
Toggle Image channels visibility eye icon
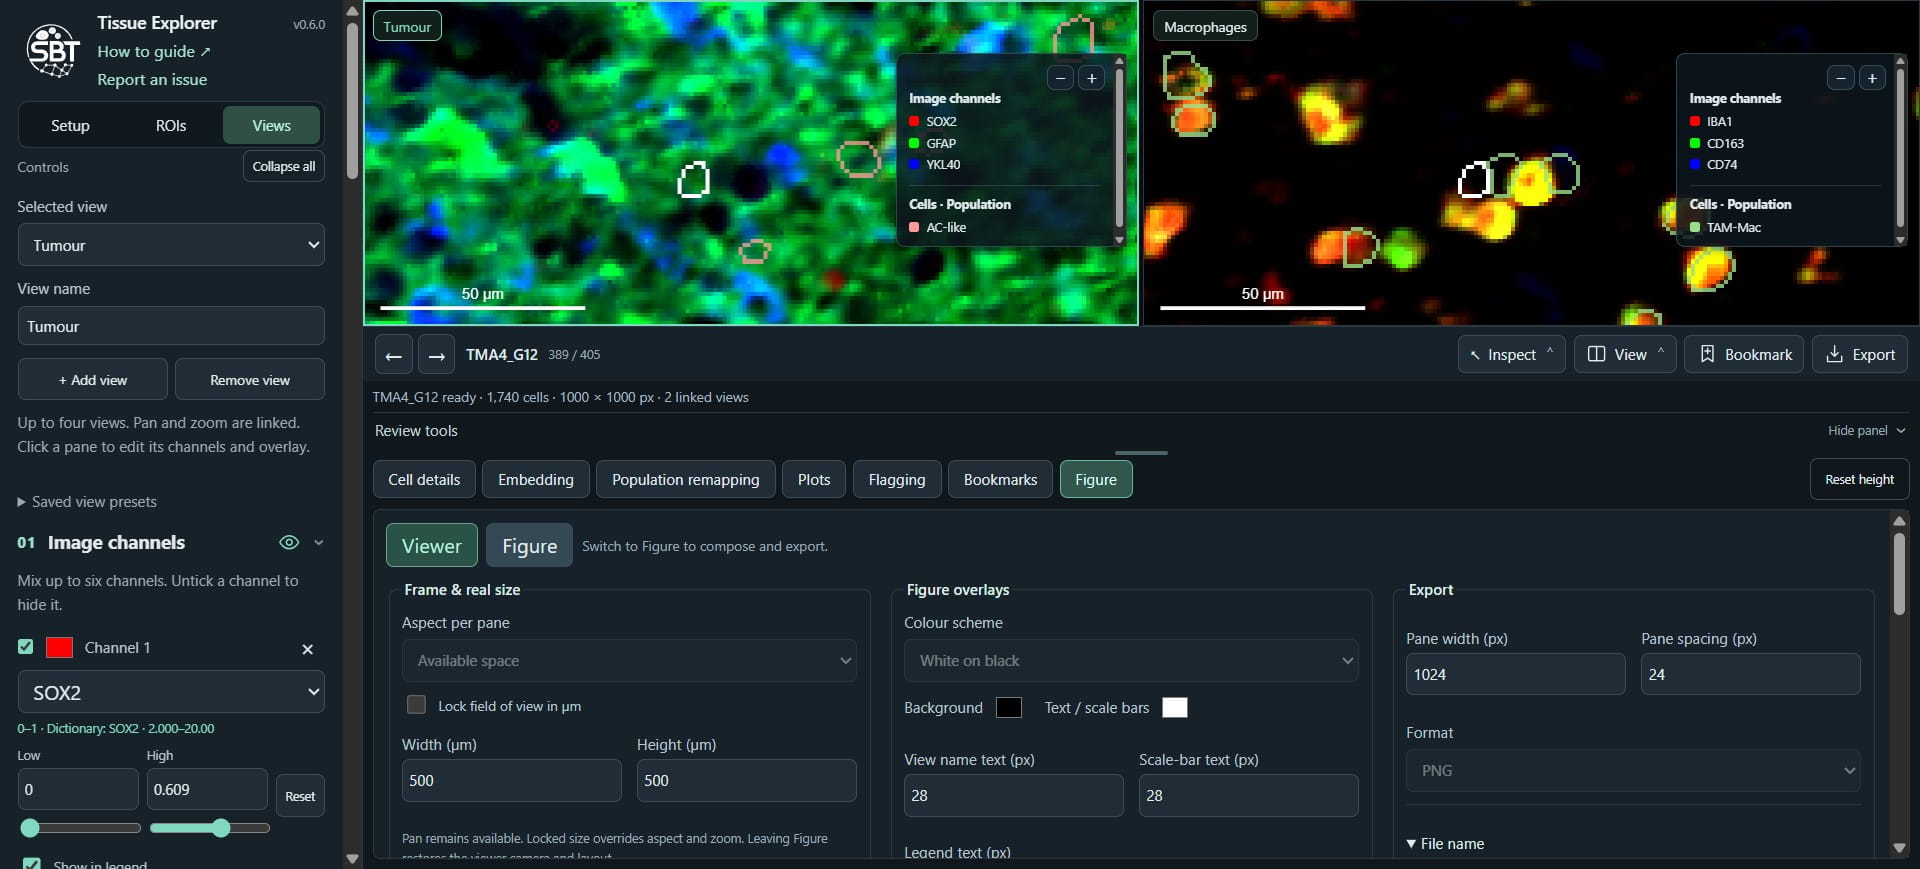[289, 542]
